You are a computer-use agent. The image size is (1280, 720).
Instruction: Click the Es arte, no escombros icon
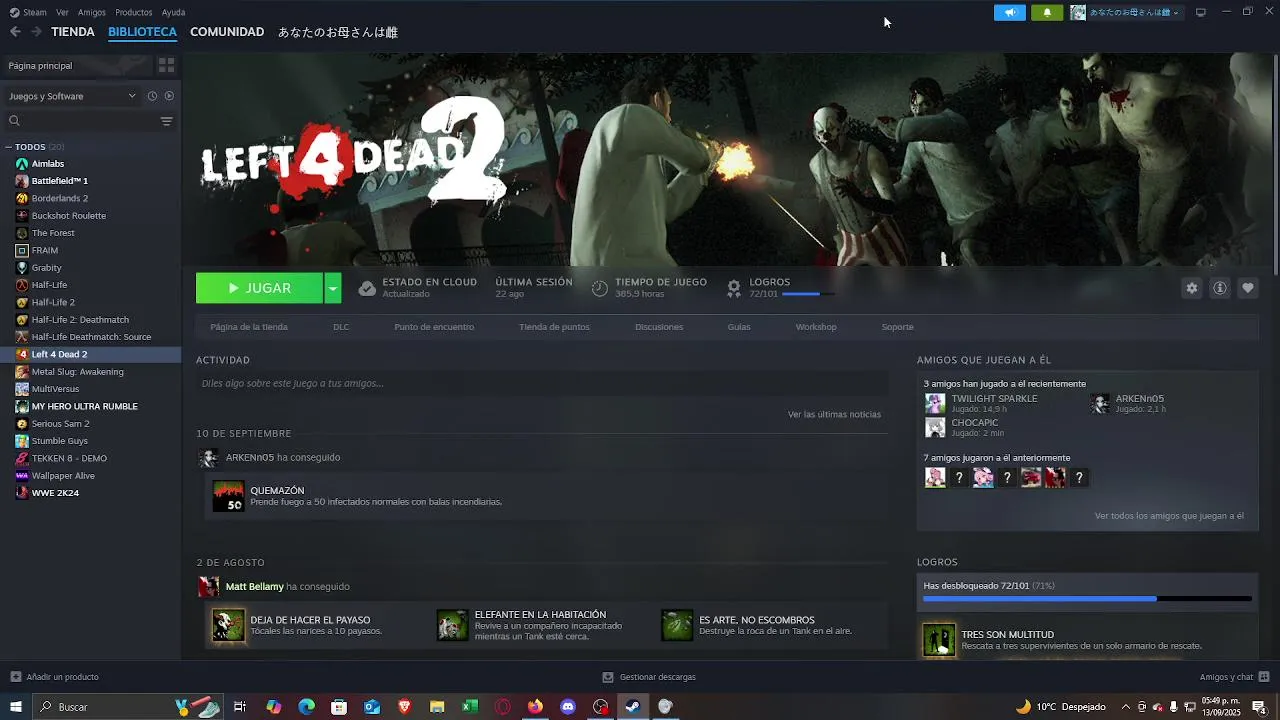tap(677, 625)
